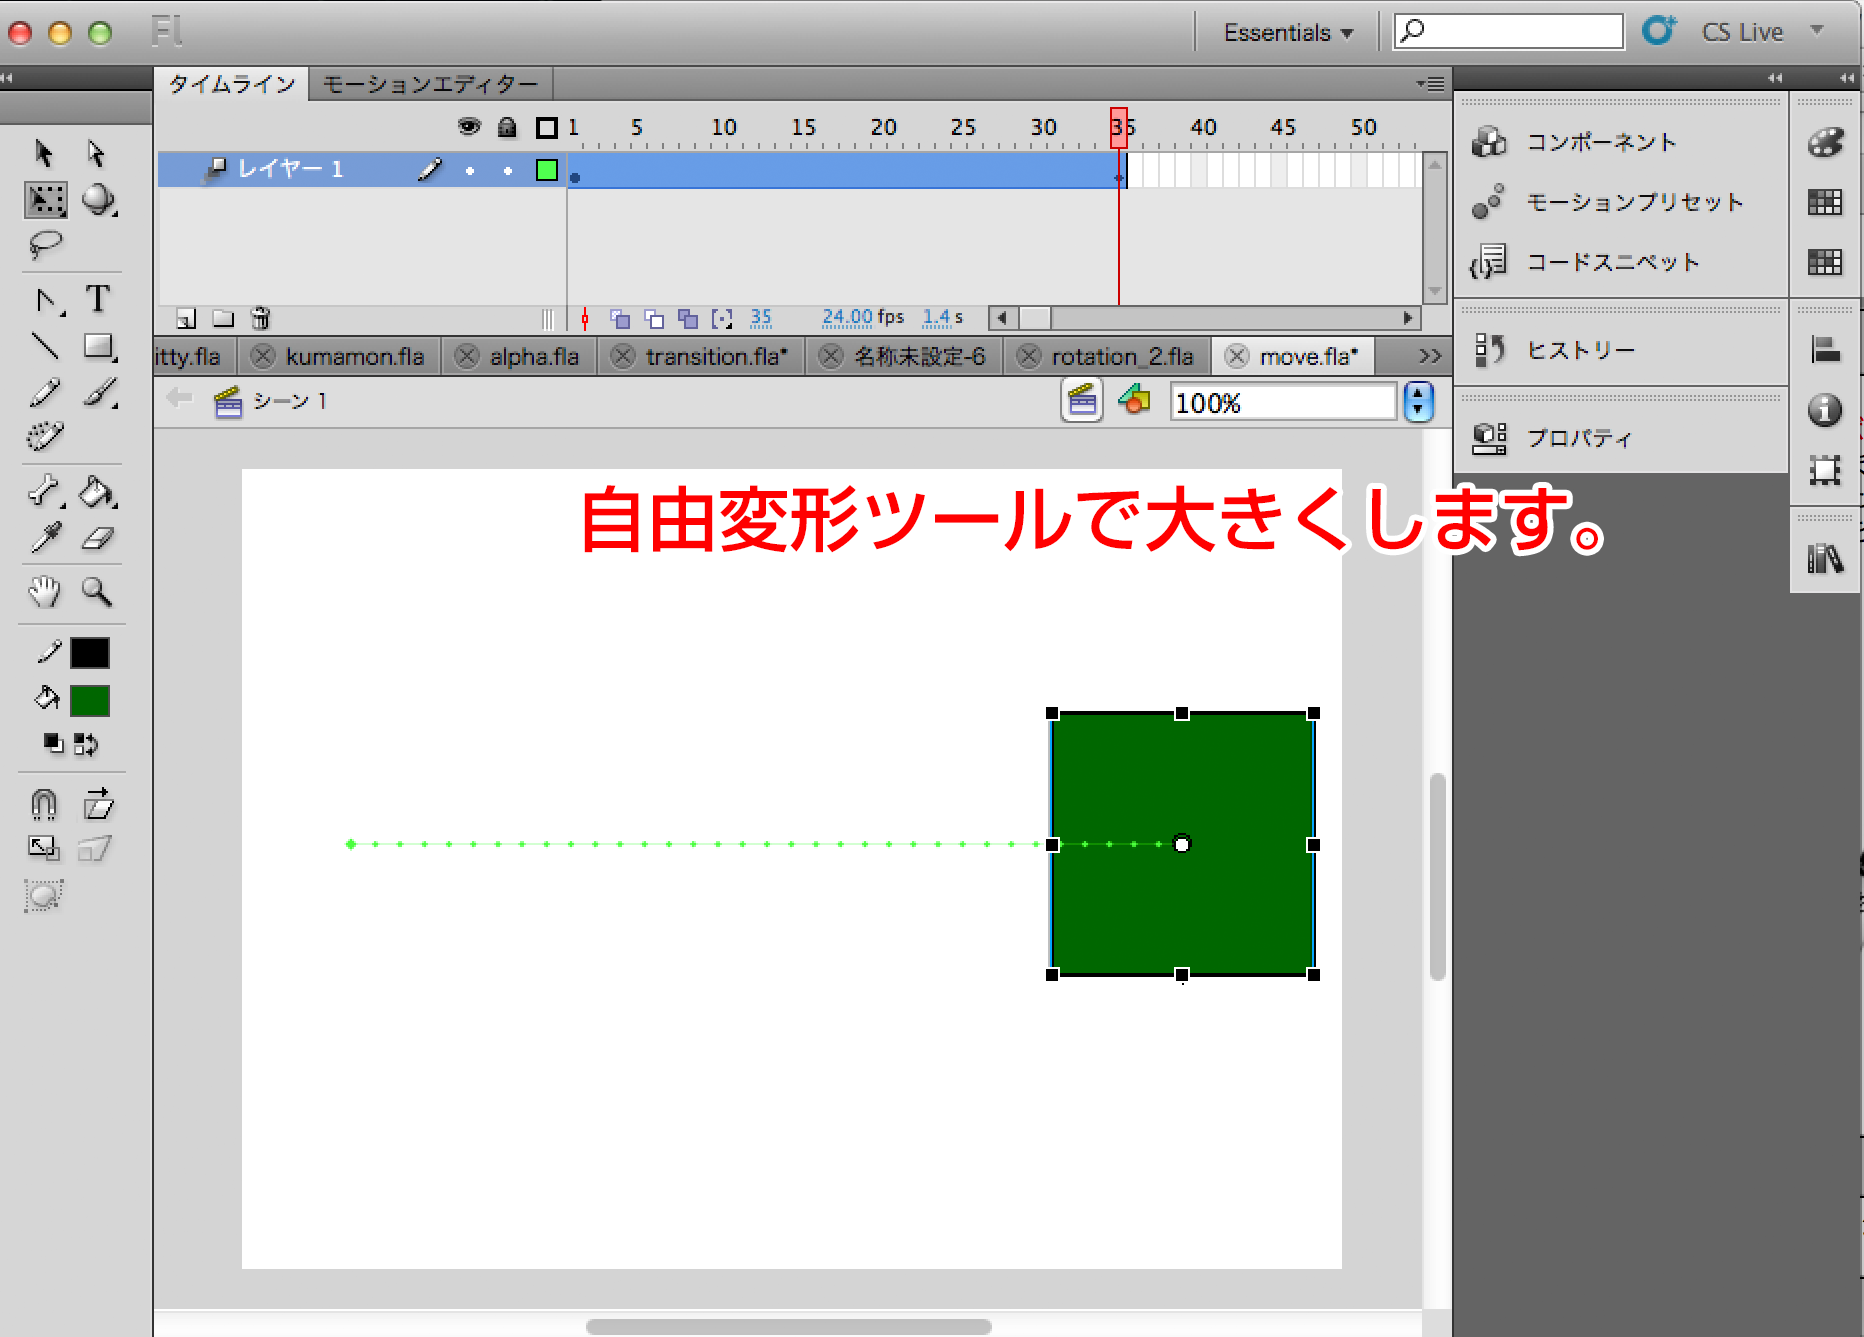This screenshot has height=1337, width=1864.
Task: Select the Lasso tool
Action: 45,245
